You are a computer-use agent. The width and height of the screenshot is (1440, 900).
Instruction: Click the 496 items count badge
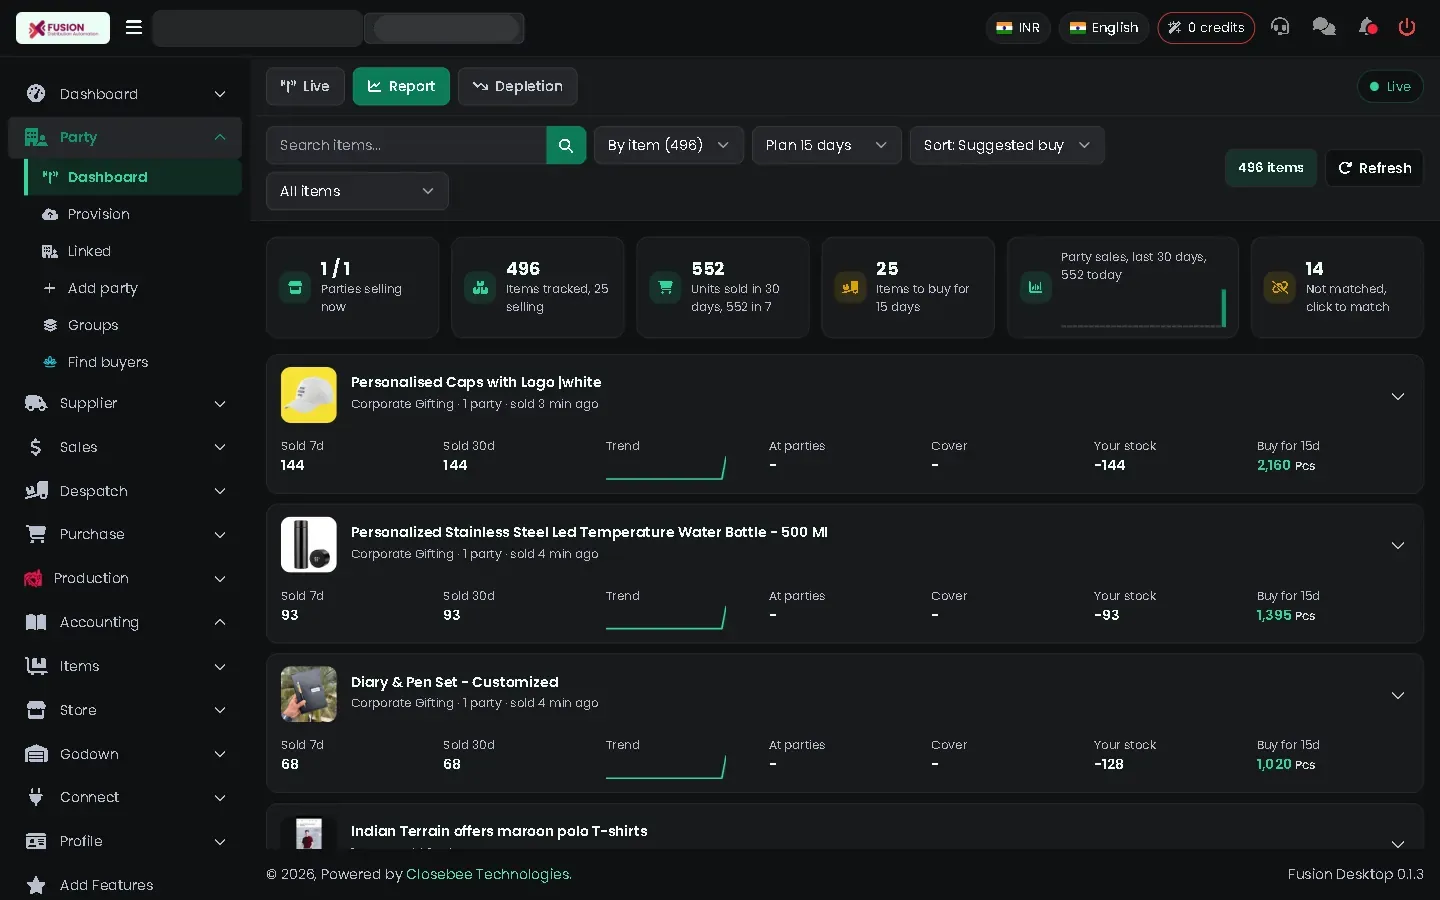point(1271,168)
